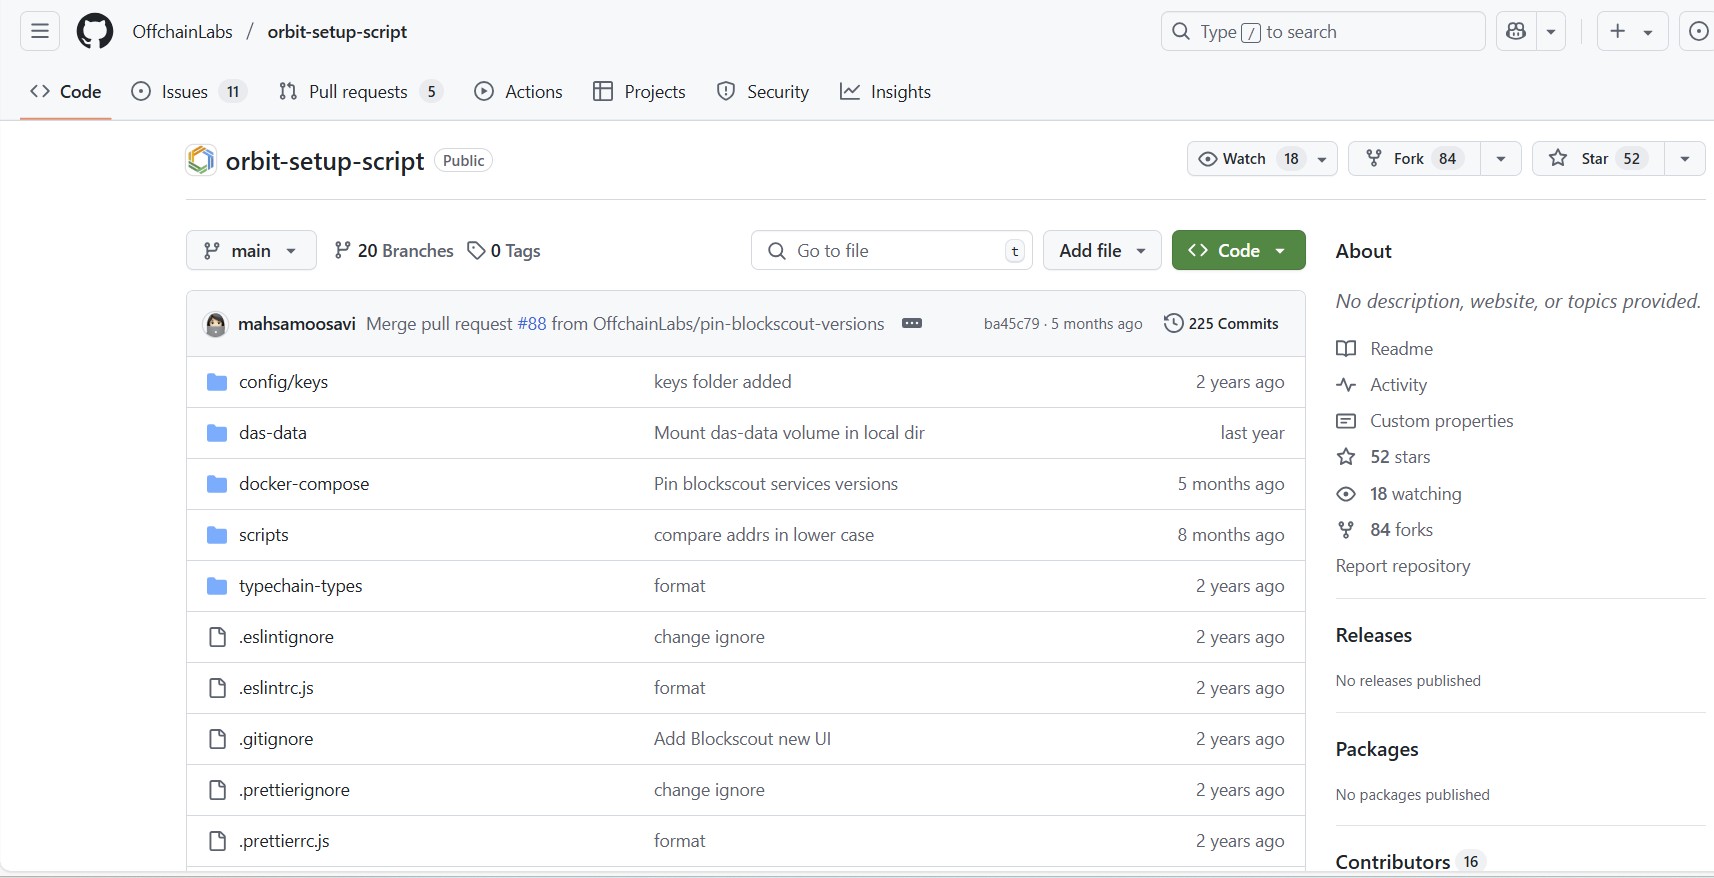Expand the commit message ellipsis button

click(911, 323)
